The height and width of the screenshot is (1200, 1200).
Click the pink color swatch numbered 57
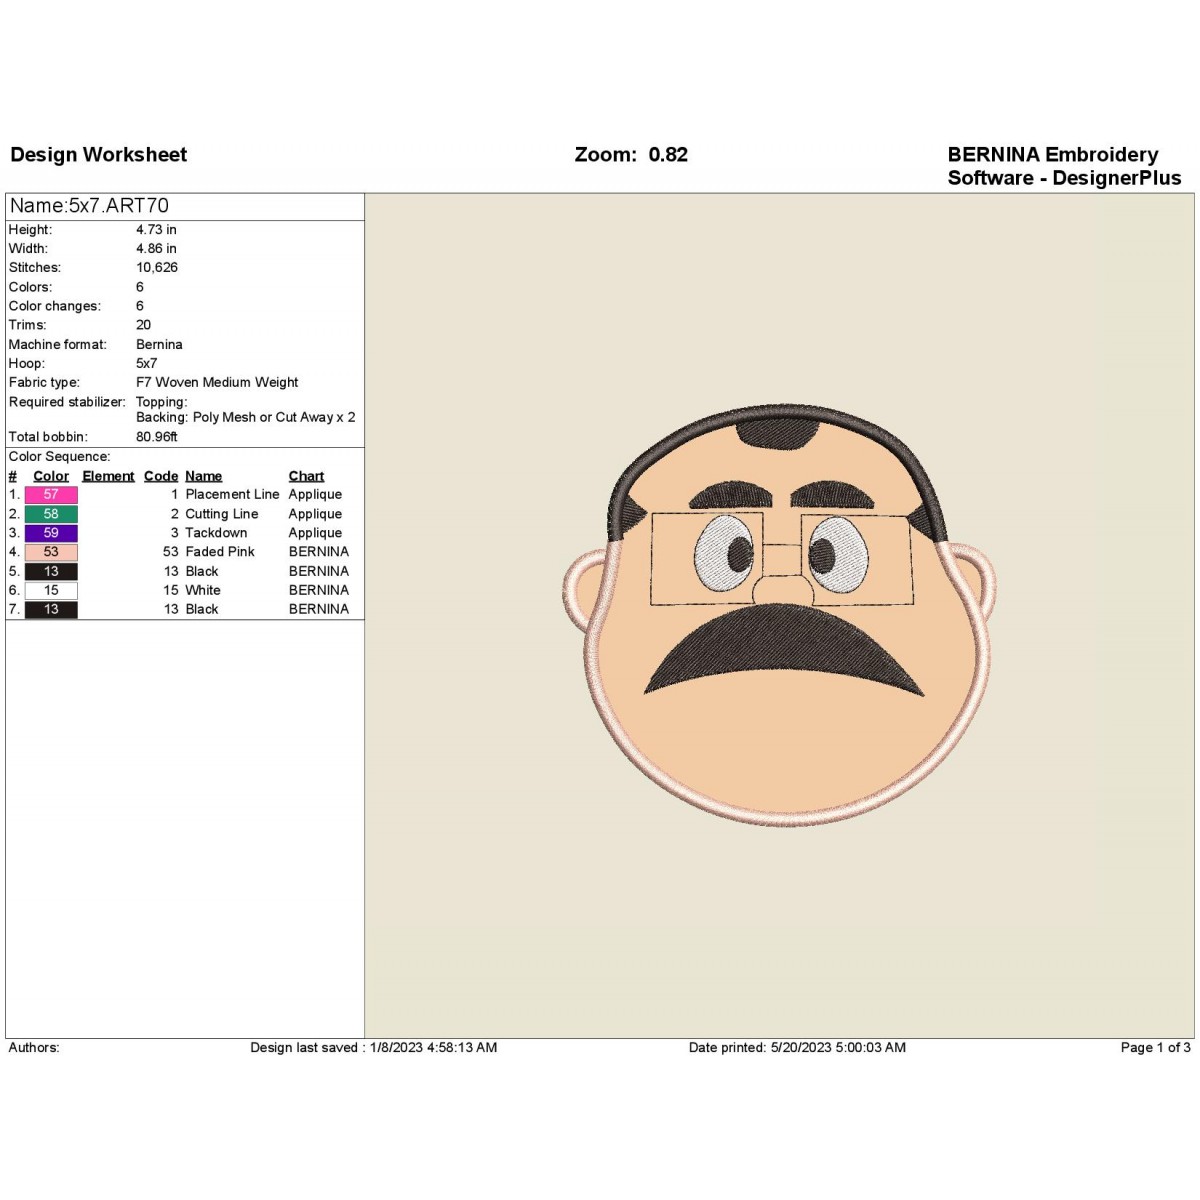pyautogui.click(x=51, y=494)
